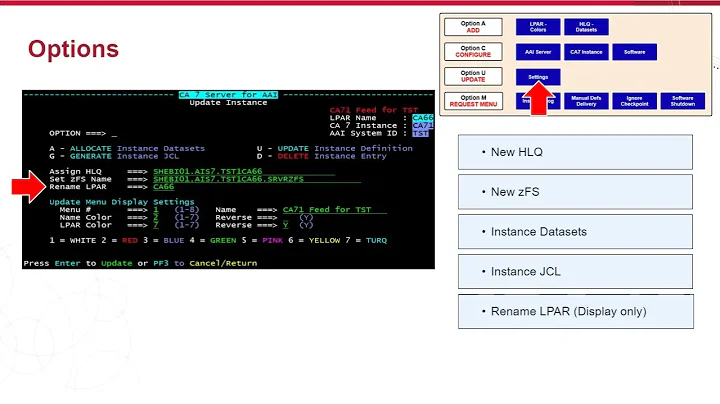Click the Menu # value field
The width and height of the screenshot is (720, 404).
[156, 210]
